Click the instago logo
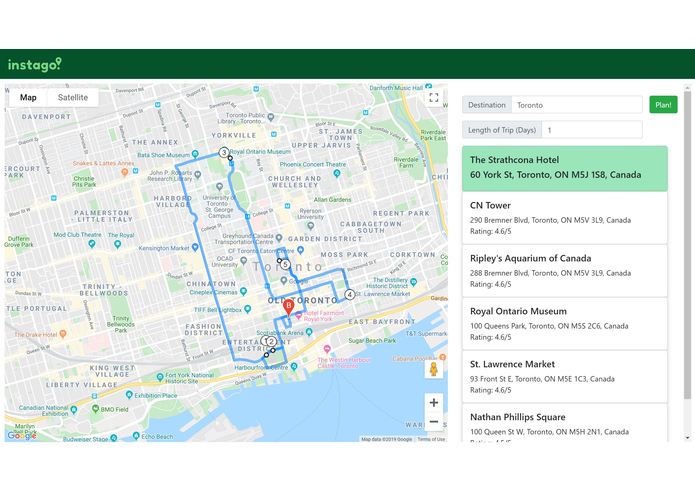Screen dimensions: 695x494 click(35, 65)
